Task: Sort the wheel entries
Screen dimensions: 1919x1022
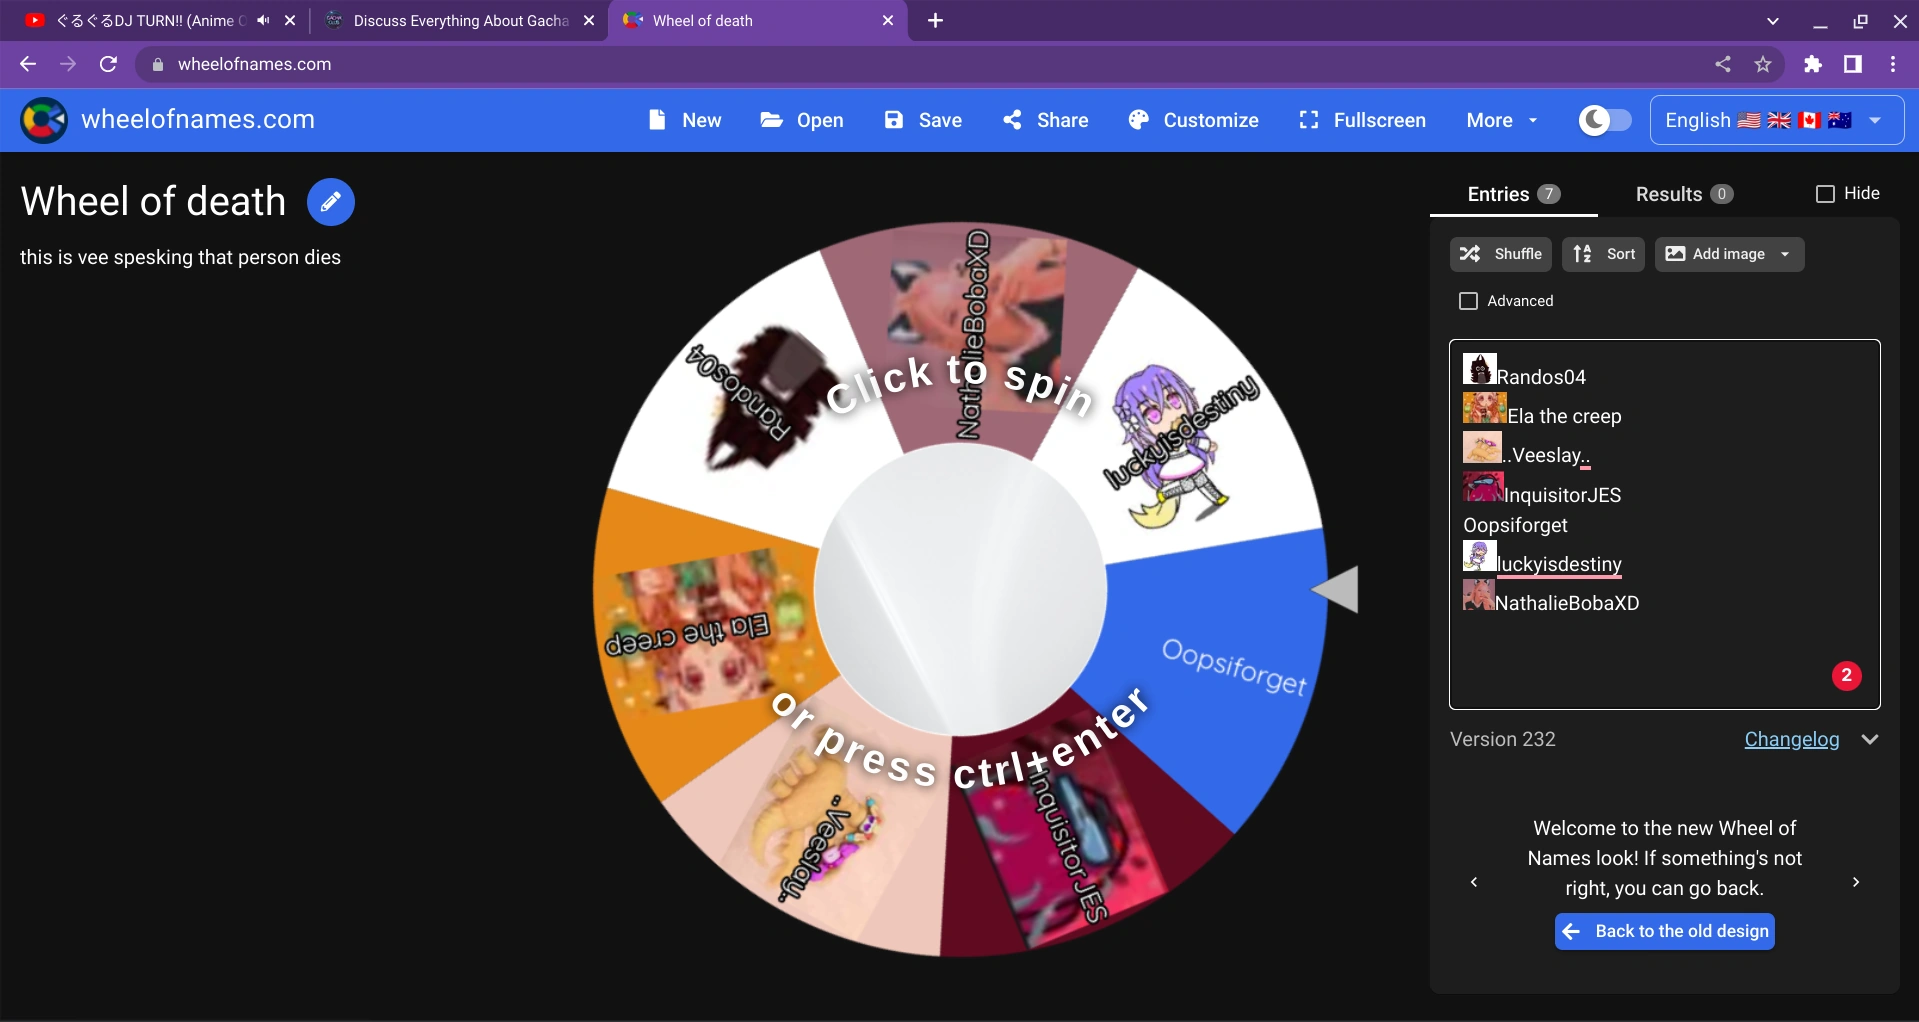Action: point(1603,254)
